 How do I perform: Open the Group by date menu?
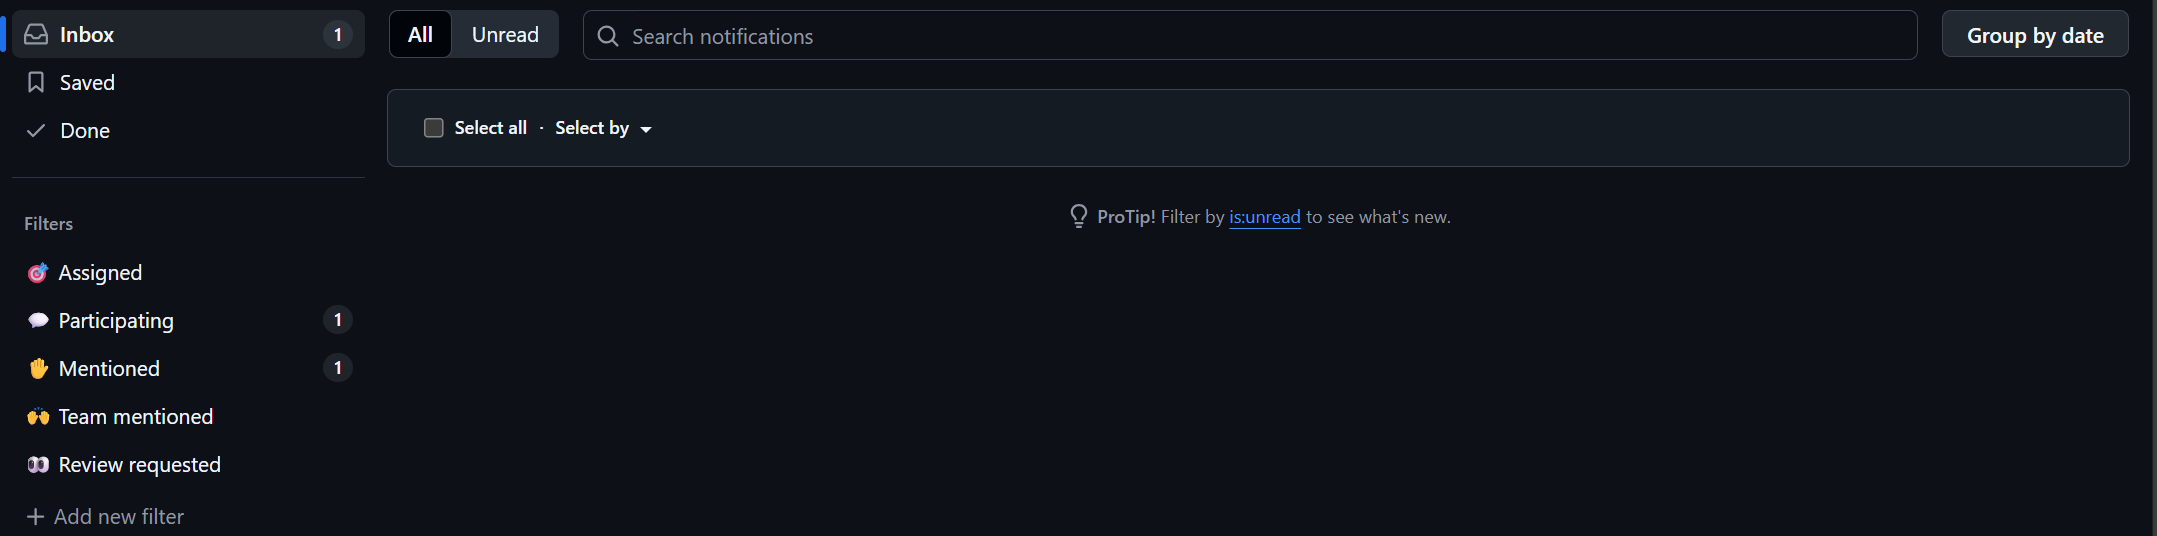(x=2034, y=35)
